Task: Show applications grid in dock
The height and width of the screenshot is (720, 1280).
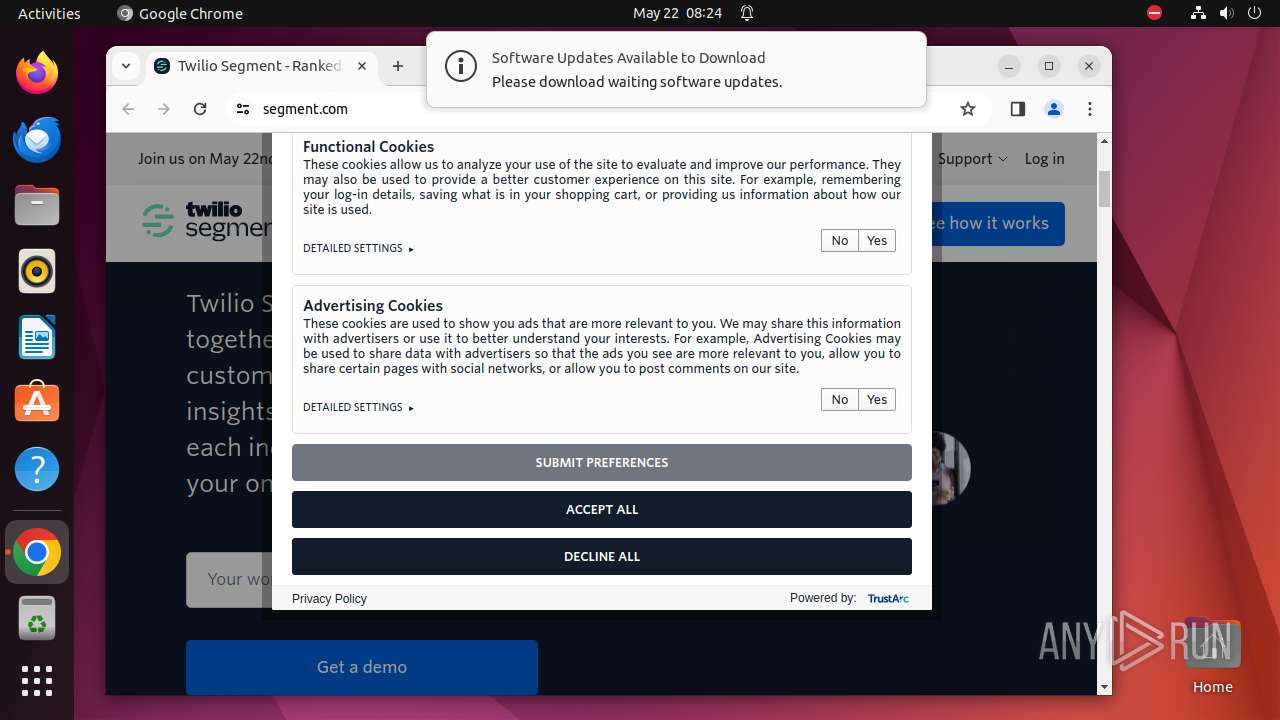Action: click(x=37, y=681)
